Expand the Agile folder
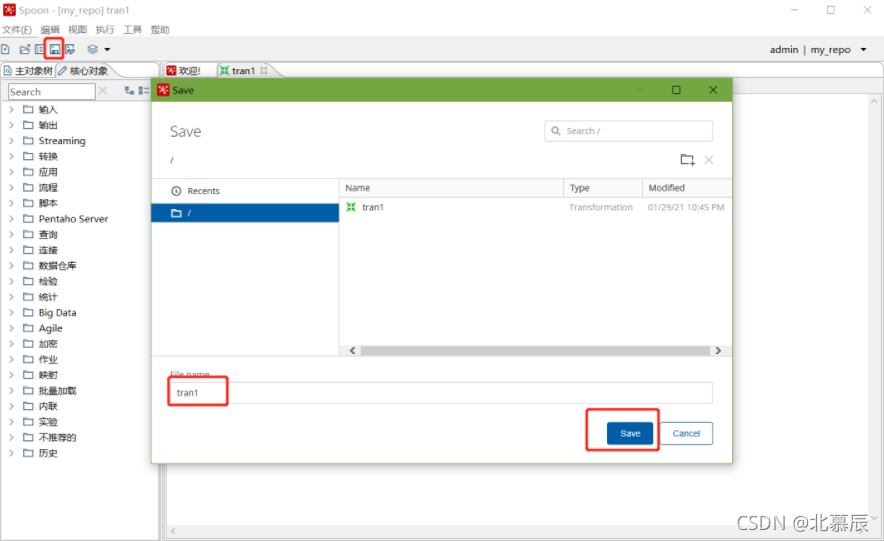 11,328
